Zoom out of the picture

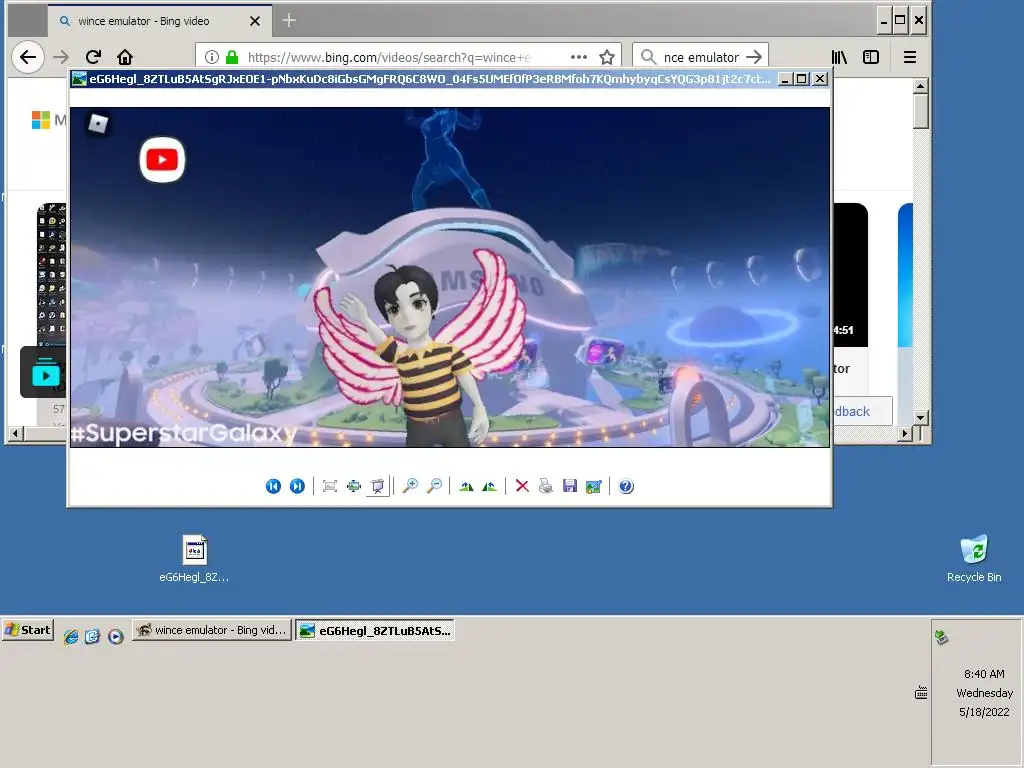pyautogui.click(x=434, y=486)
